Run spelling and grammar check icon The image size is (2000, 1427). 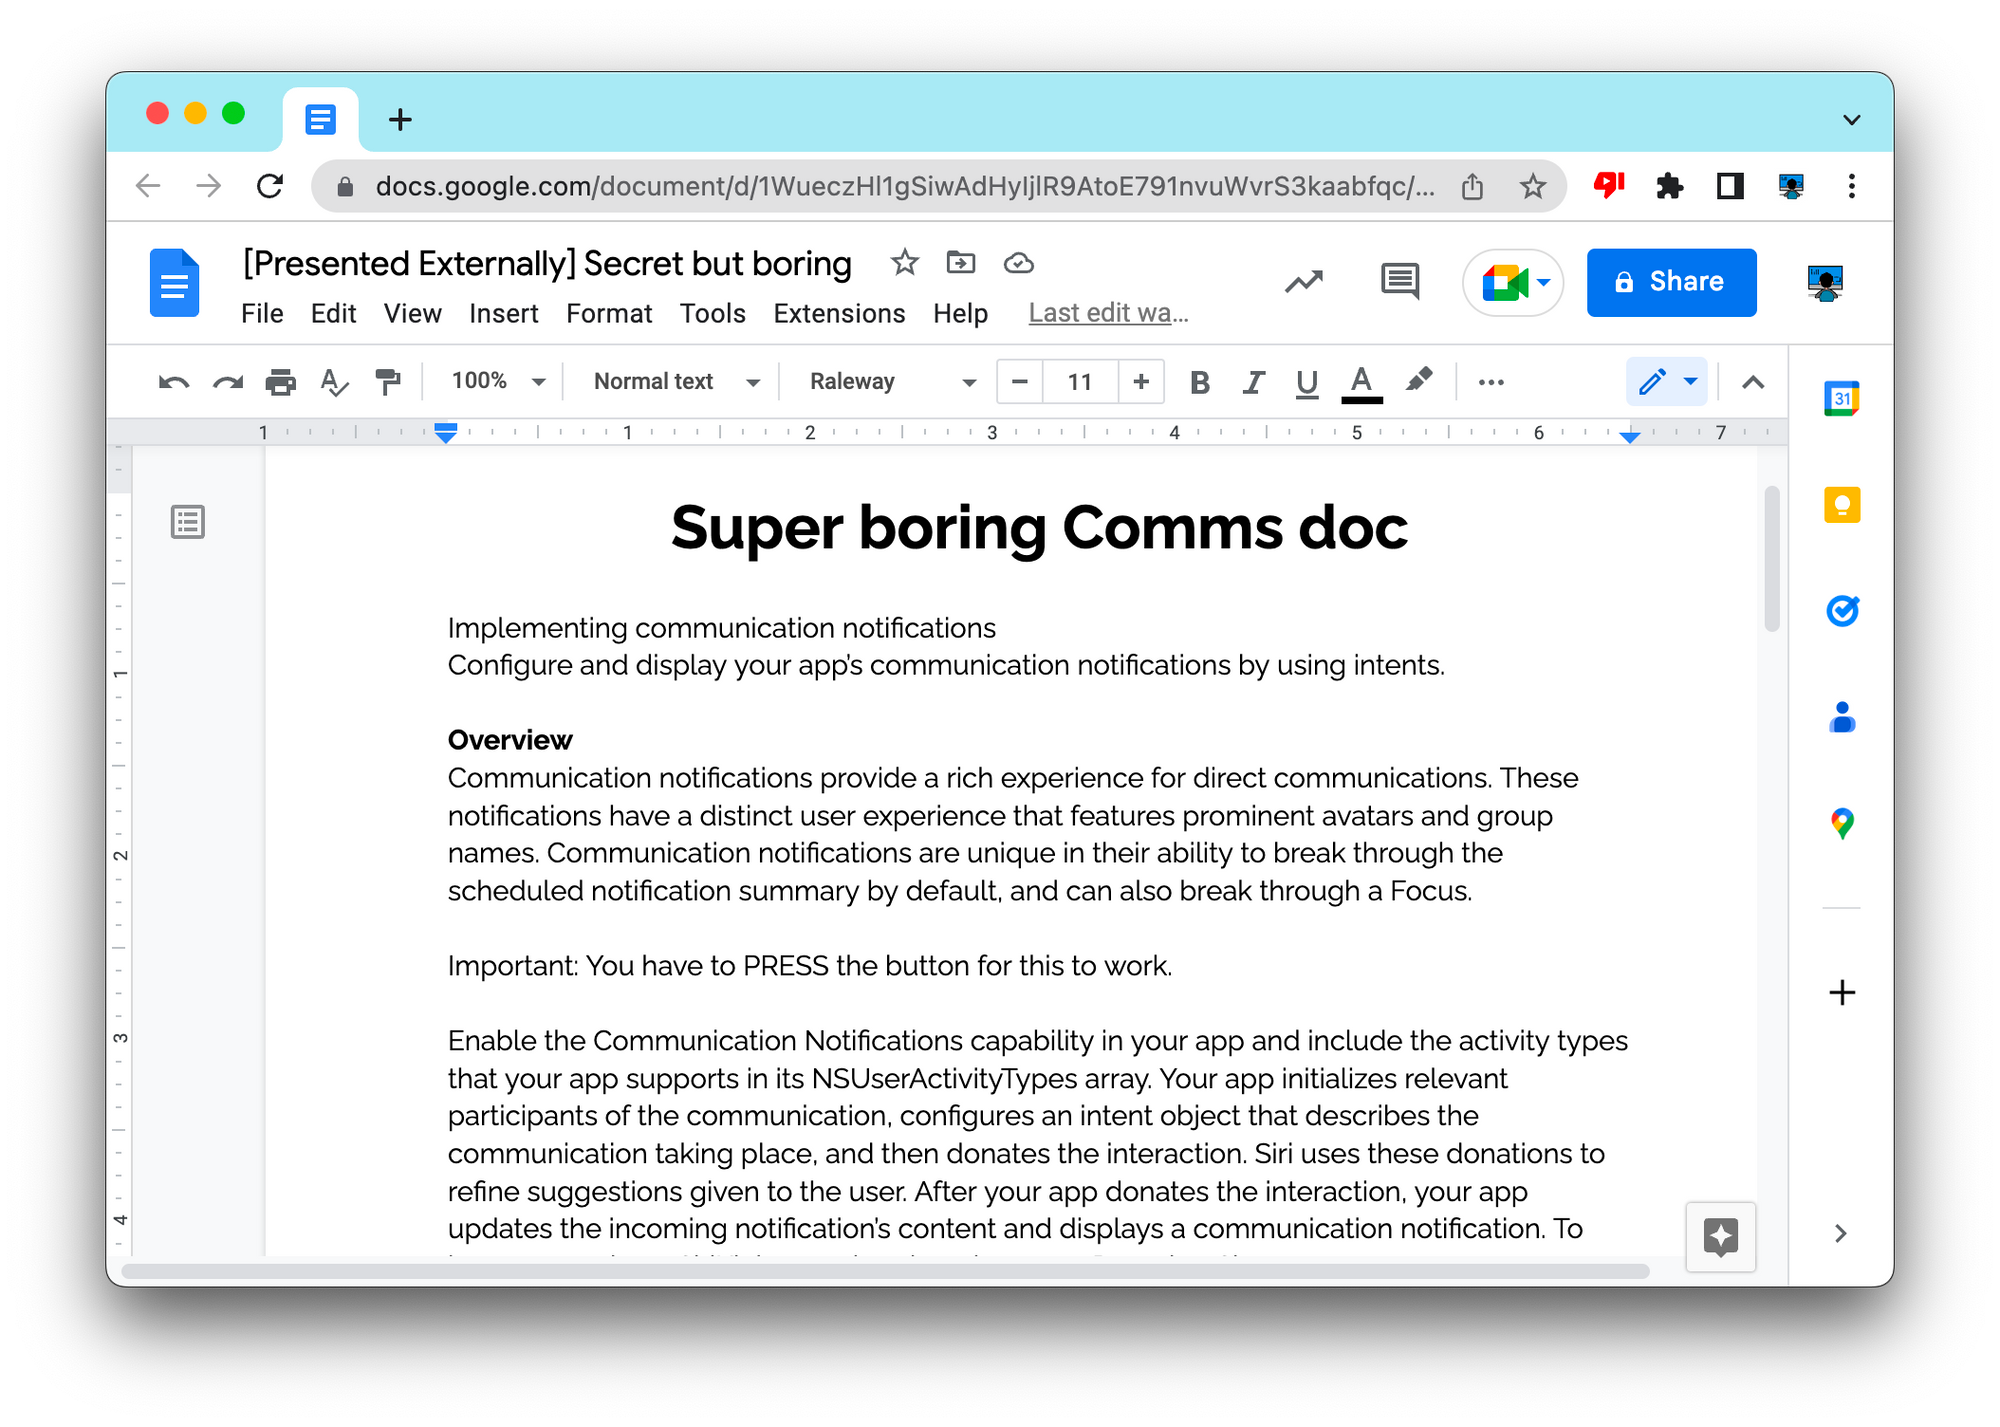(334, 382)
